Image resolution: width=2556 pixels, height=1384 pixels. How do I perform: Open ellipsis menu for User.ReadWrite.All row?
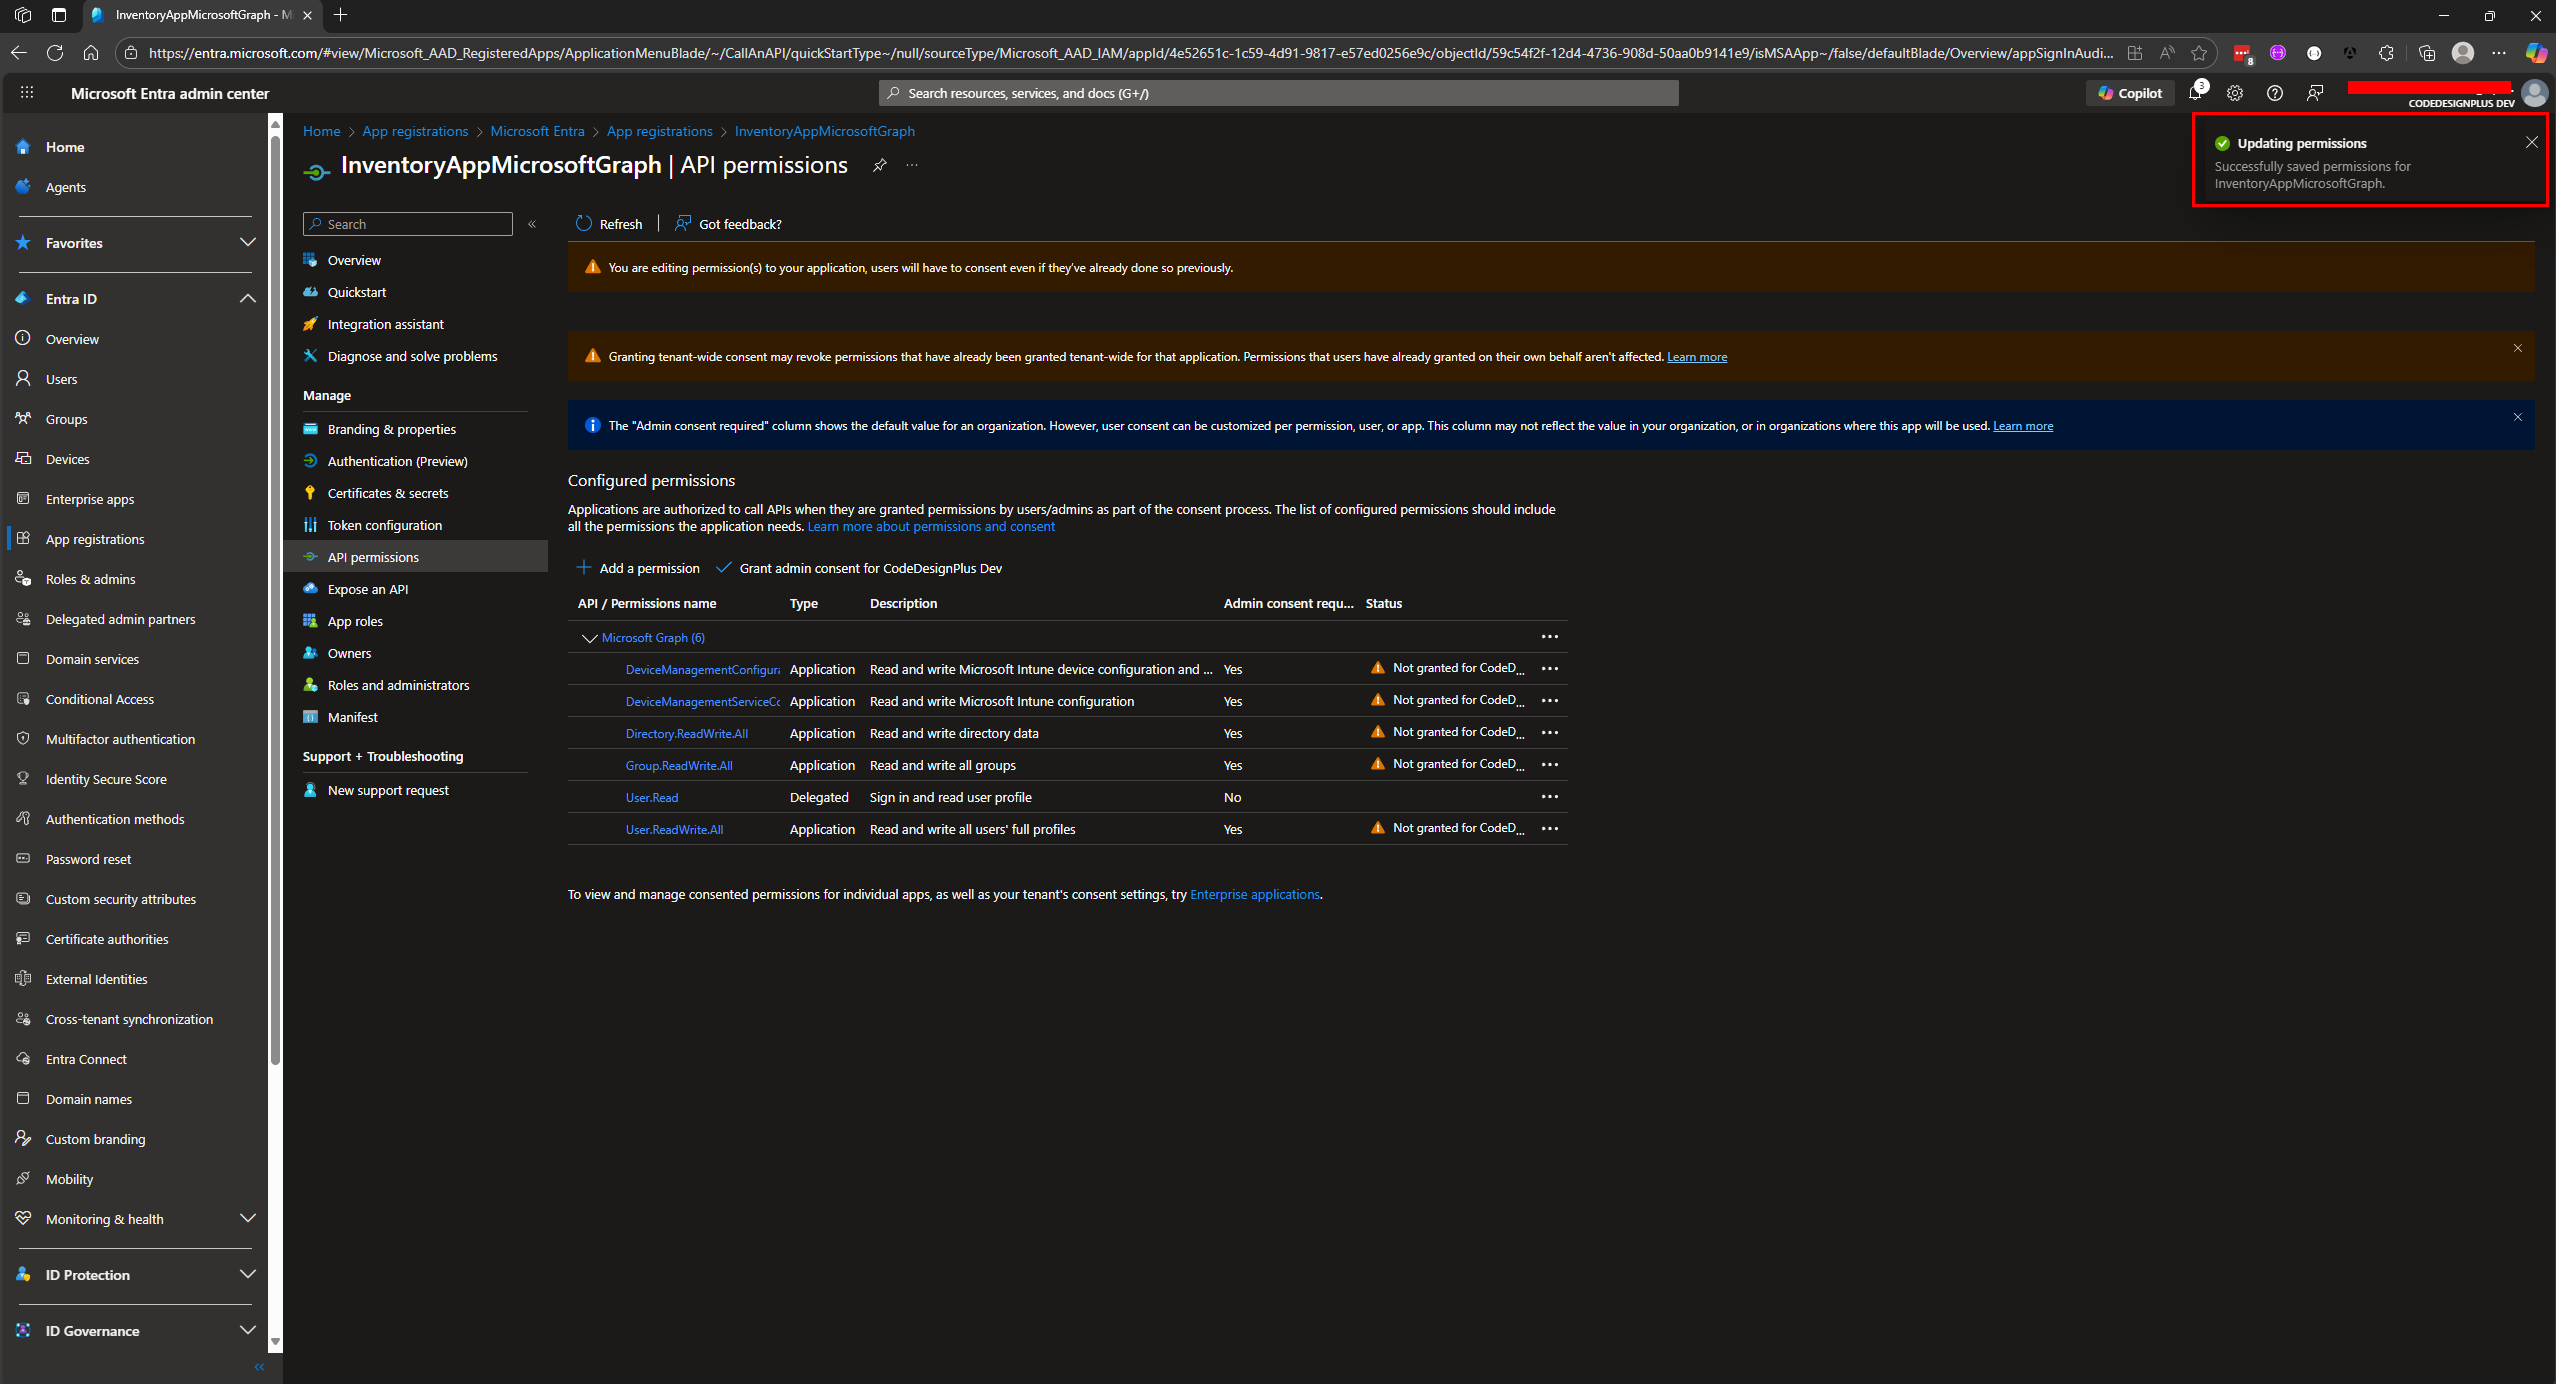1550,829
